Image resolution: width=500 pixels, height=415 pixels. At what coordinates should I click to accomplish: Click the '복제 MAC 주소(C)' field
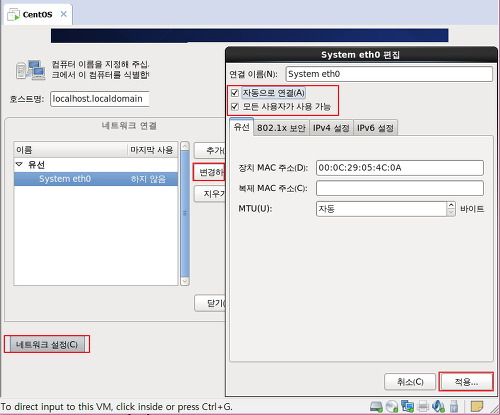(400, 188)
